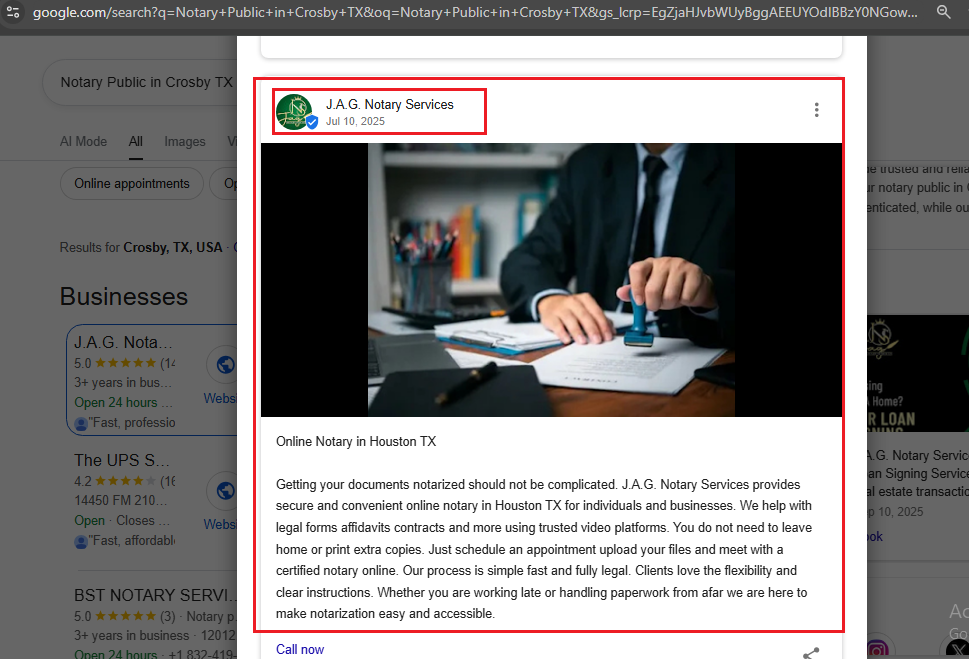Click the zoom magnifier icon in address bar
Image resolution: width=969 pixels, height=659 pixels.
click(943, 12)
